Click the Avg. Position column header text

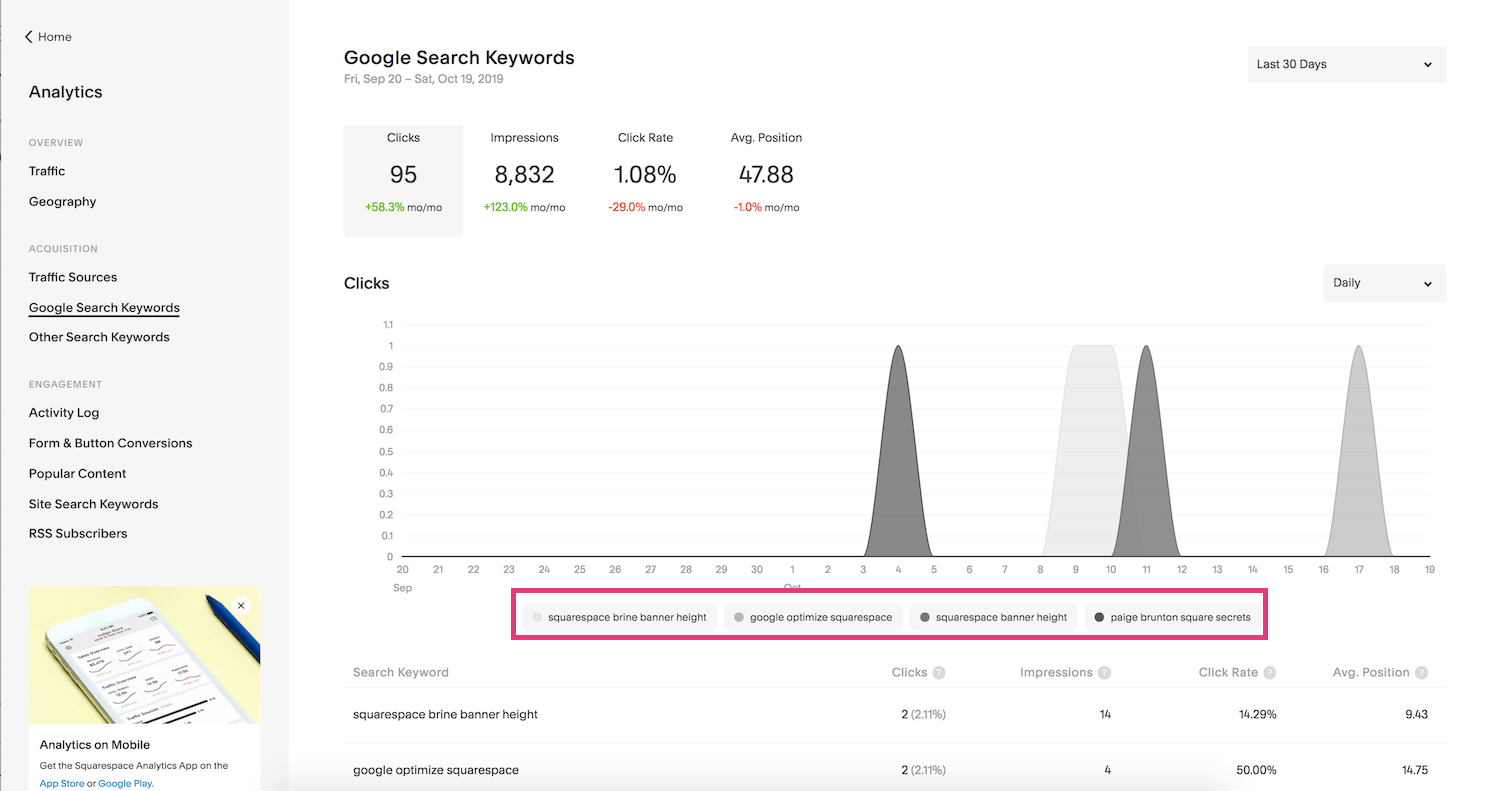click(x=1371, y=673)
